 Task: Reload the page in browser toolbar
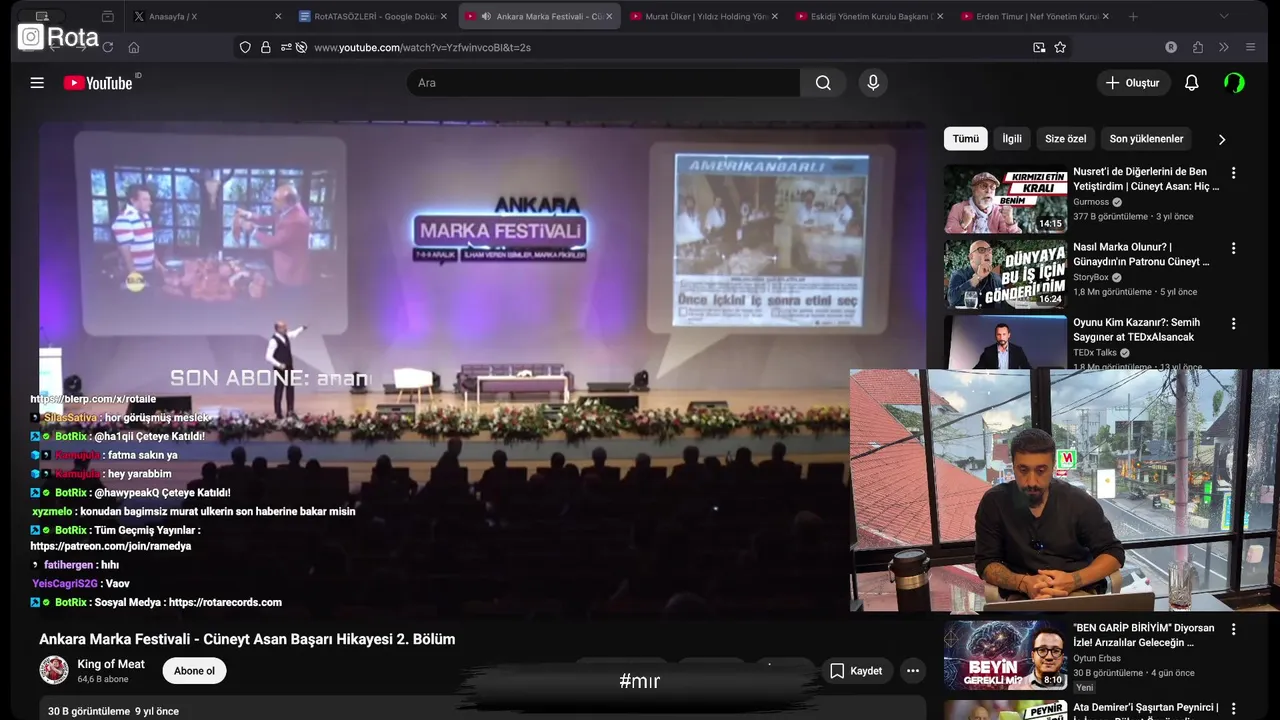pos(107,47)
